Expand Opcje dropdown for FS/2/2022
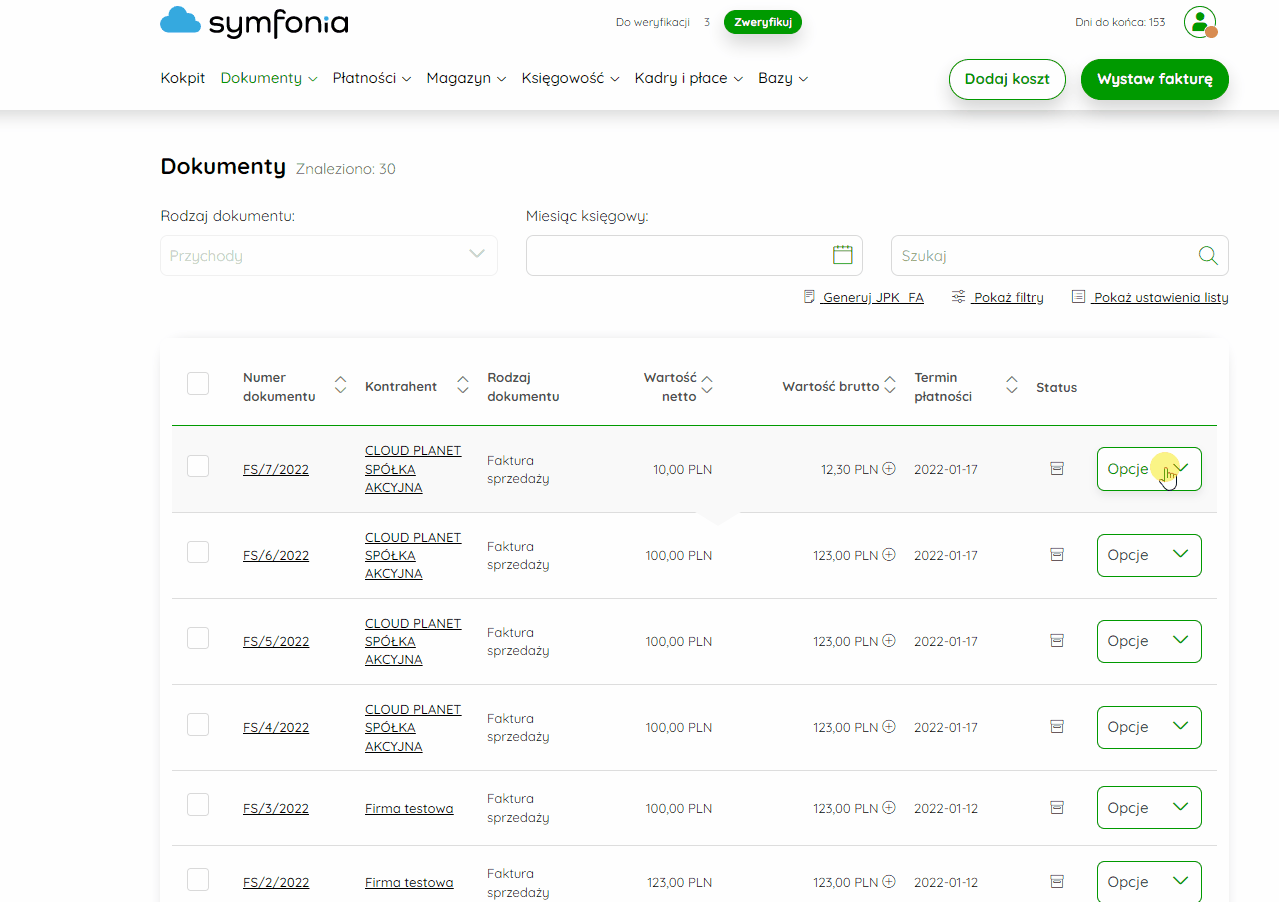Image resolution: width=1279 pixels, height=902 pixels. (1149, 882)
